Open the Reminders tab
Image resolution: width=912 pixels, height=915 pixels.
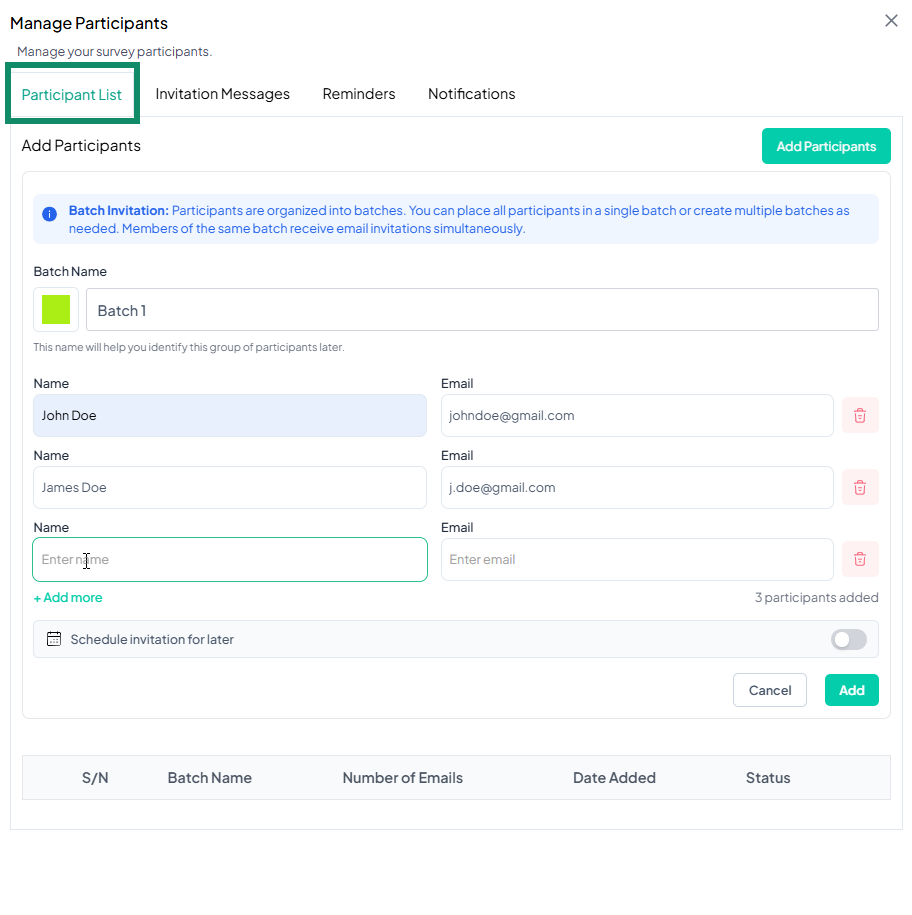[x=358, y=94]
